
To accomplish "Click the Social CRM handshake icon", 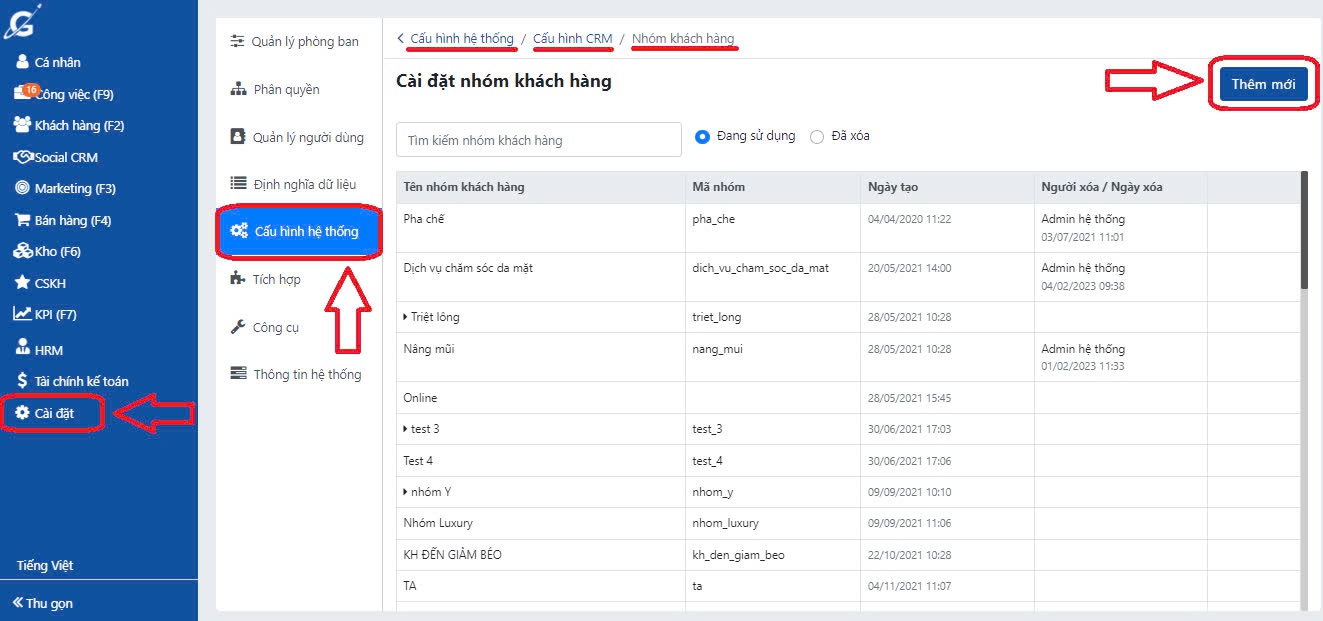I will 23,157.
